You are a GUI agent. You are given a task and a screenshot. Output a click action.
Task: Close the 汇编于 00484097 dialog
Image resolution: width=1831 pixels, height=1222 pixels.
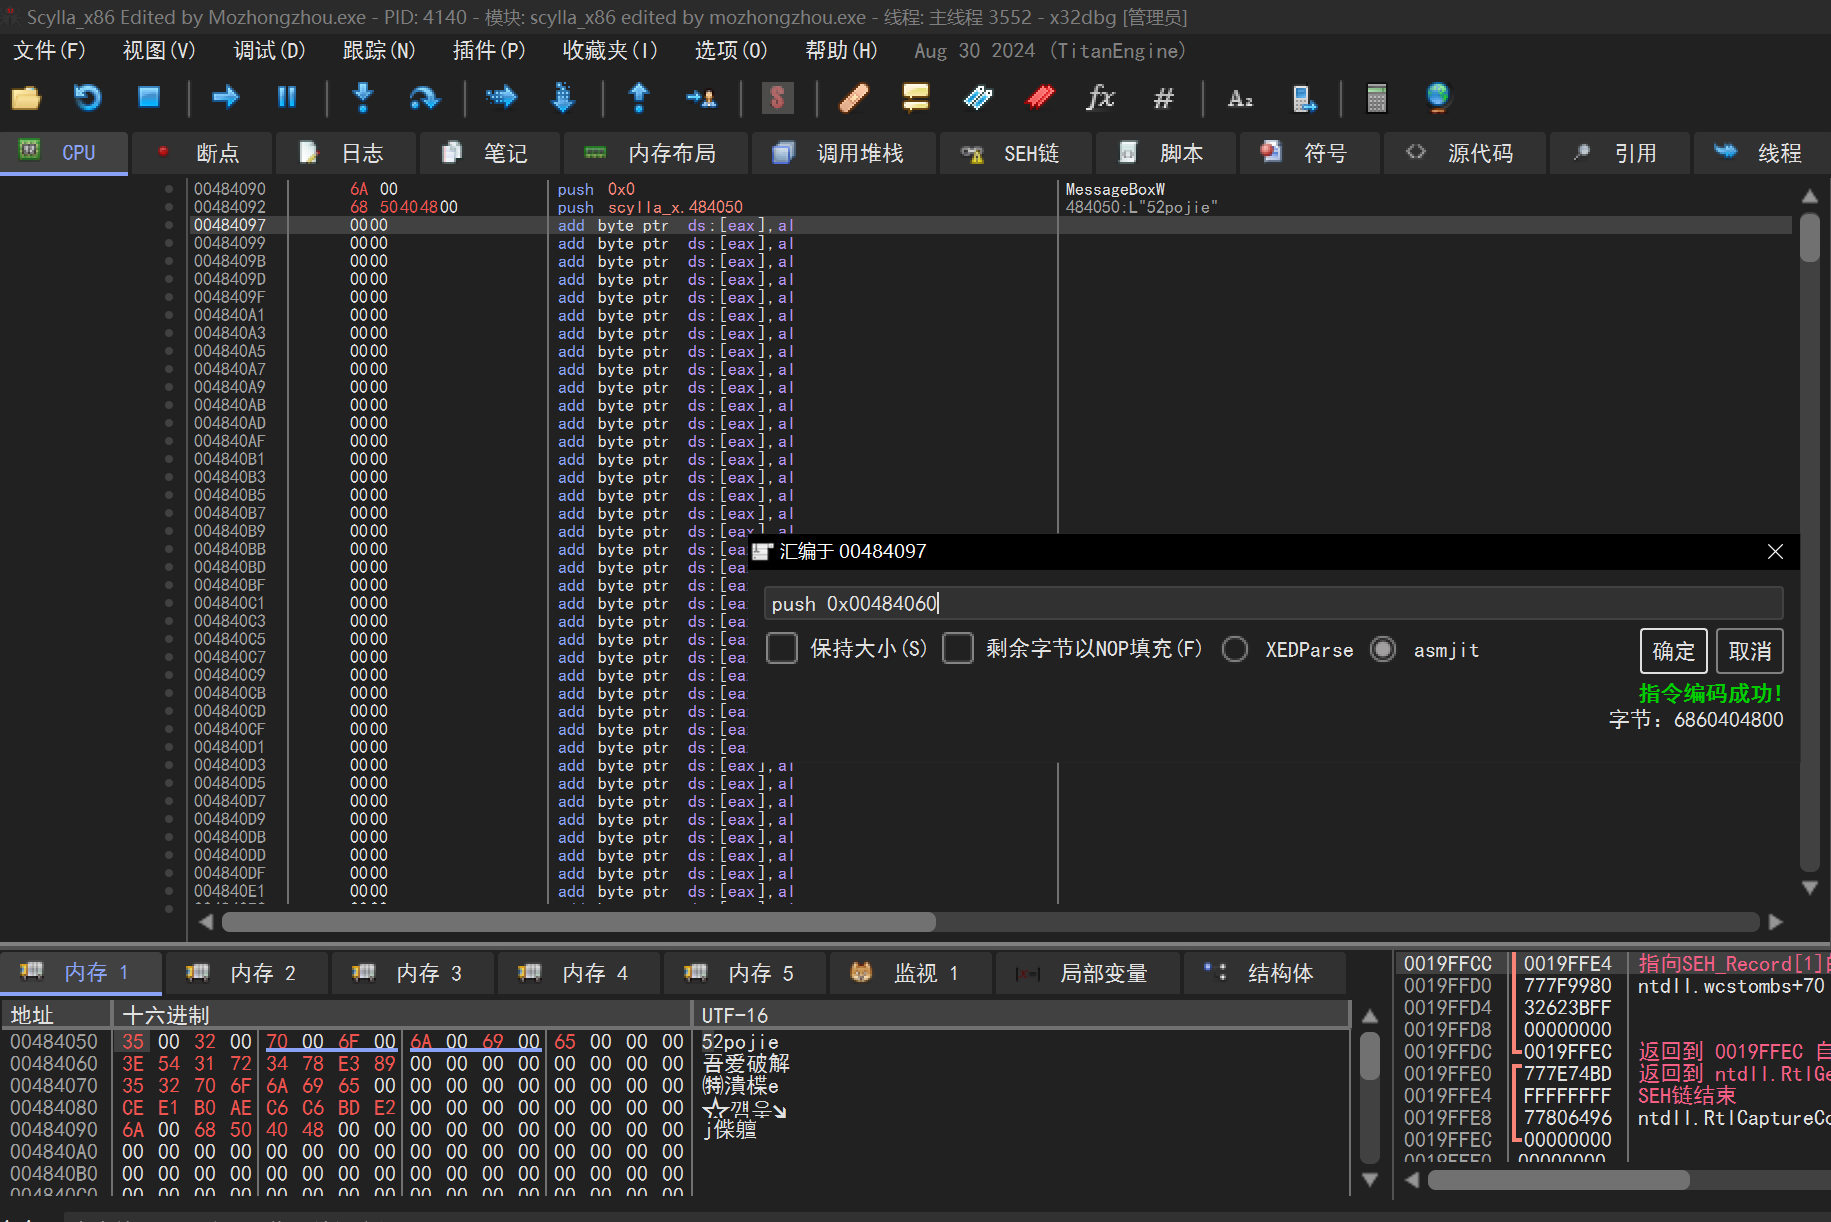[1775, 552]
